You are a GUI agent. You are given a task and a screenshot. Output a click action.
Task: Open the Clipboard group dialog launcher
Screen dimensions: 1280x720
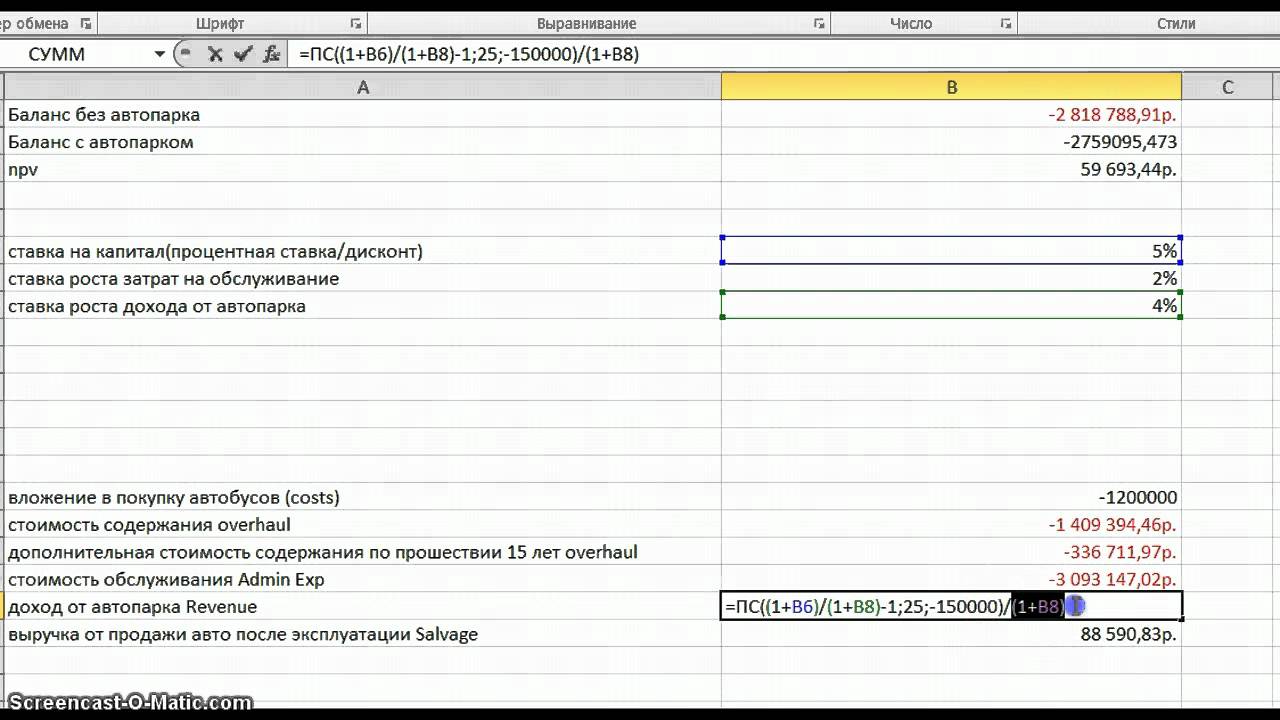point(85,23)
